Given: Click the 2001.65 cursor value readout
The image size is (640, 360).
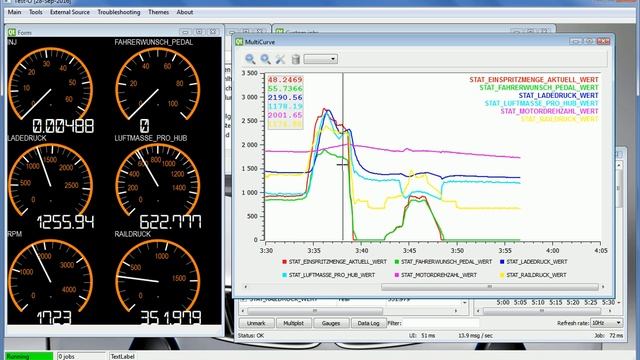Looking at the screenshot, I should [x=285, y=115].
